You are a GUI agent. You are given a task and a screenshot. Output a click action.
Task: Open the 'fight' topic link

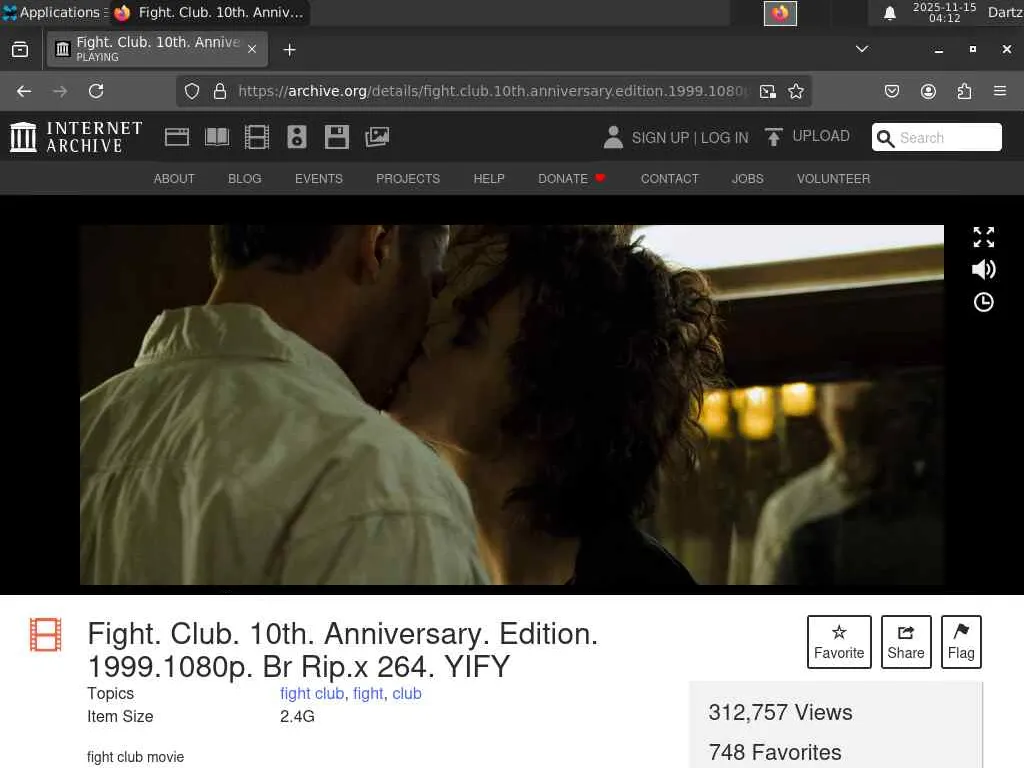coord(368,694)
